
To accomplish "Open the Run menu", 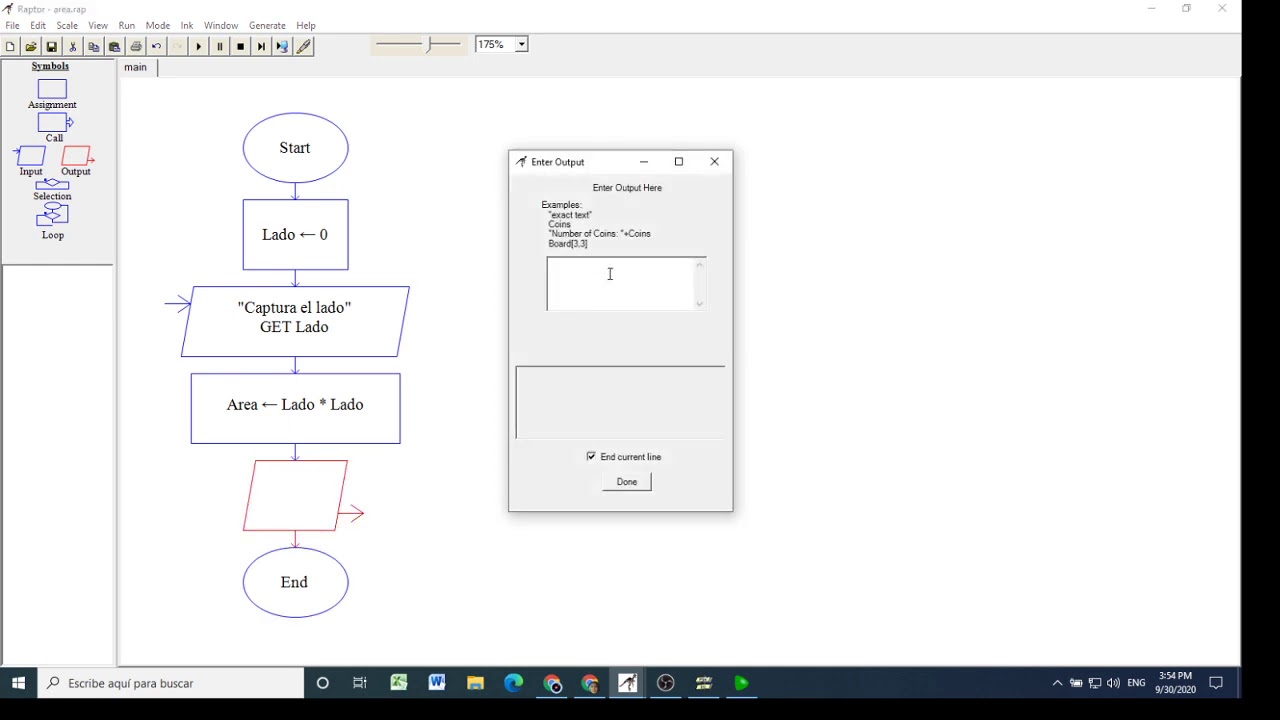I will coord(127,25).
